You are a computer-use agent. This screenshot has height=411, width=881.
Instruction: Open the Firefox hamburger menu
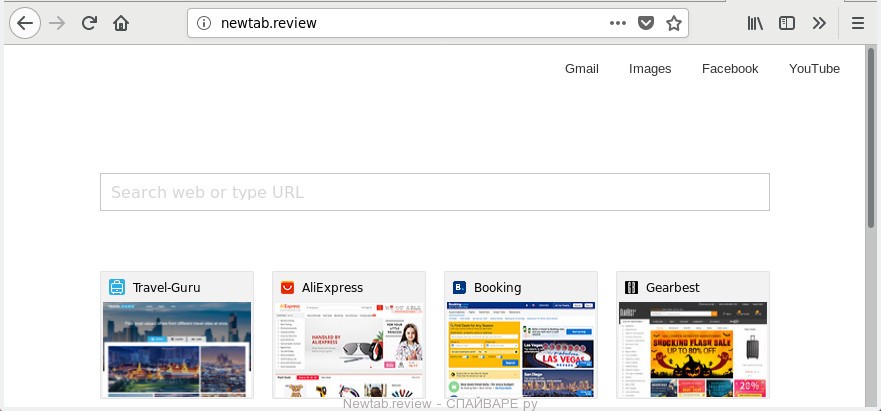(857, 23)
